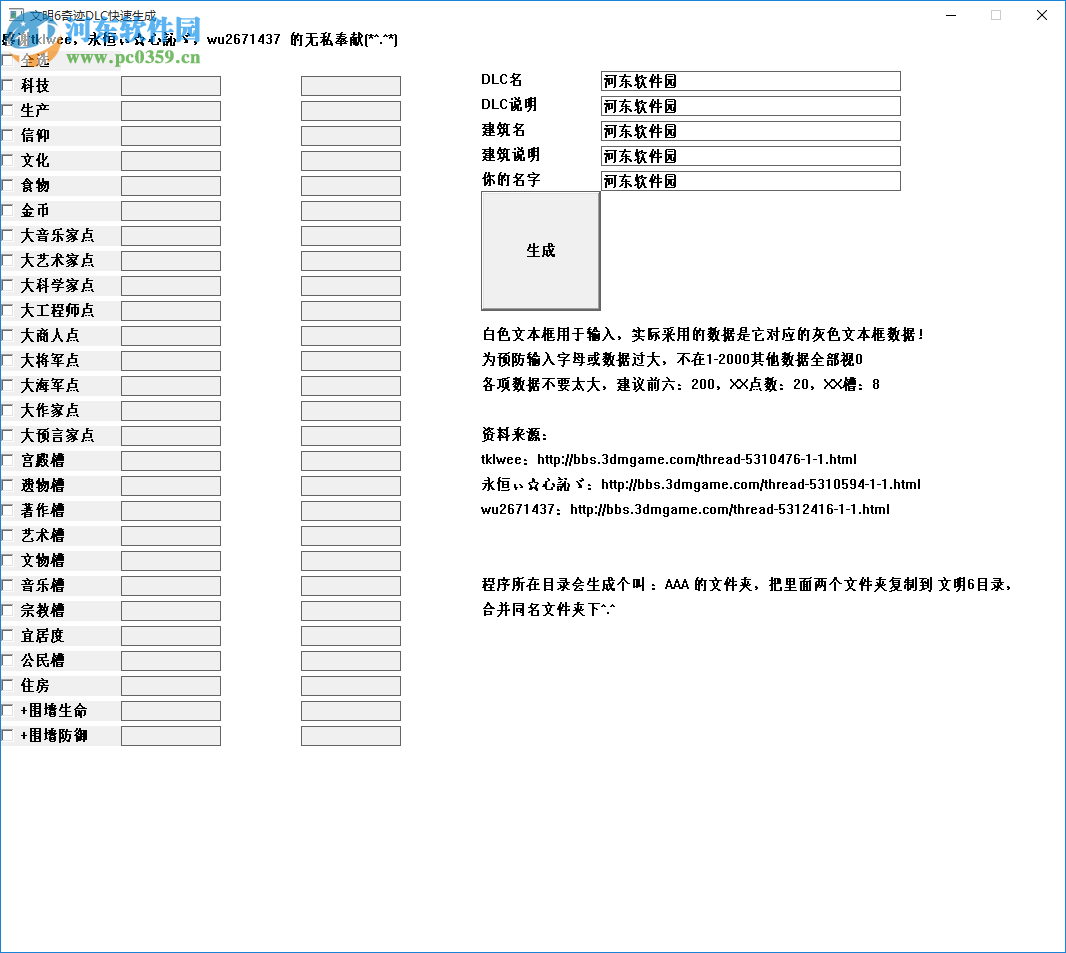This screenshot has width=1066, height=953.
Task: Check the 宗教槽 checkbox
Action: (x=10, y=610)
